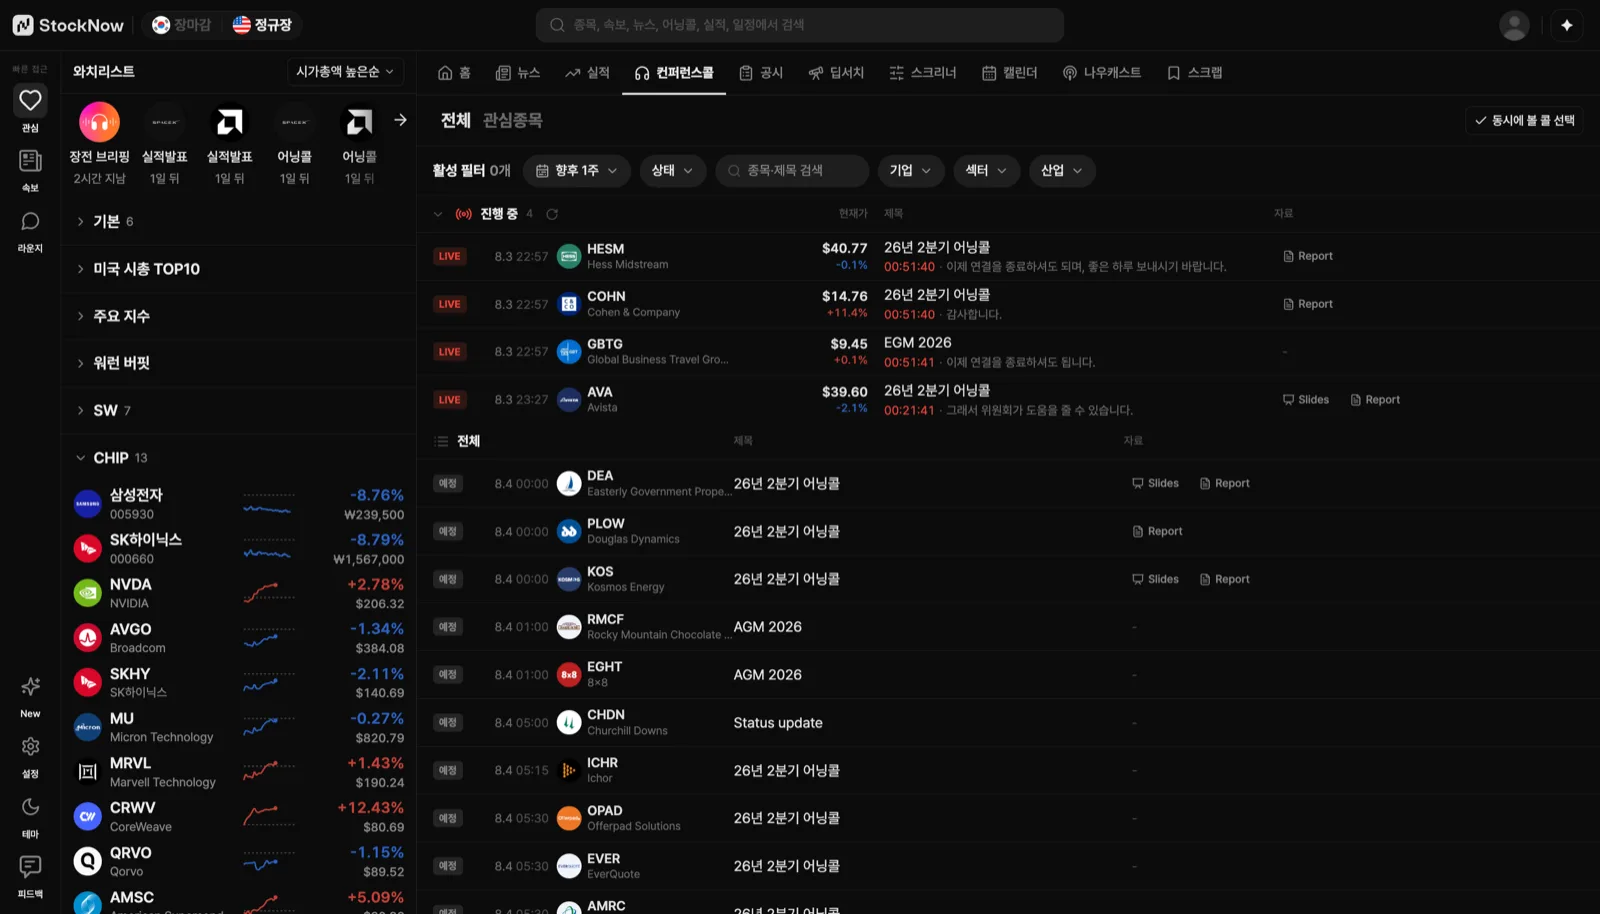
Task: Click the MU Micron logo
Action: [x=88, y=727]
